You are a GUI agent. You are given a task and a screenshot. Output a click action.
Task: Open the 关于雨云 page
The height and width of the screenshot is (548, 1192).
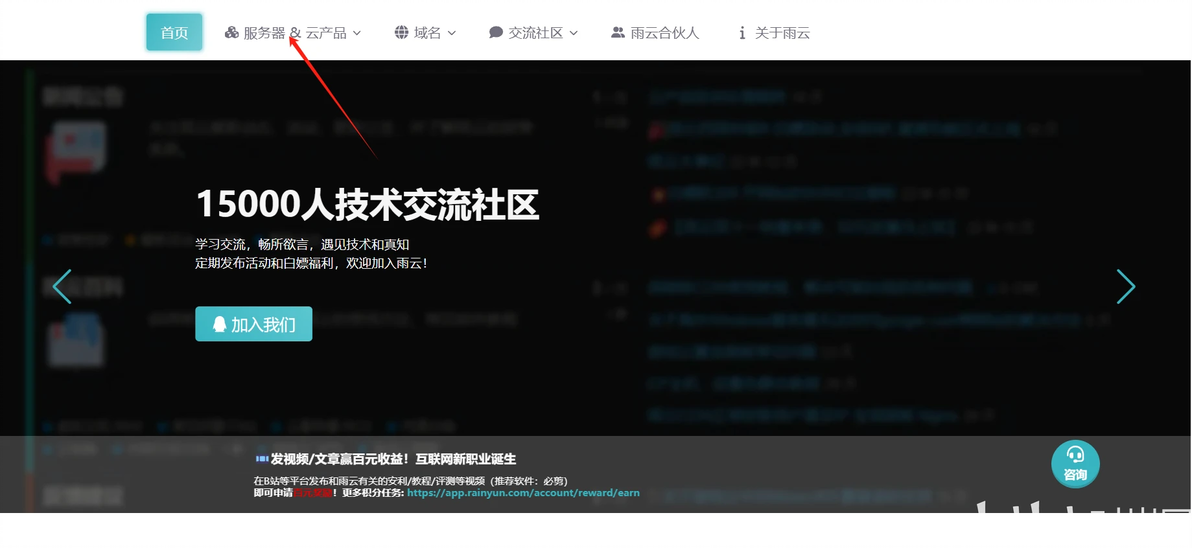774,33
